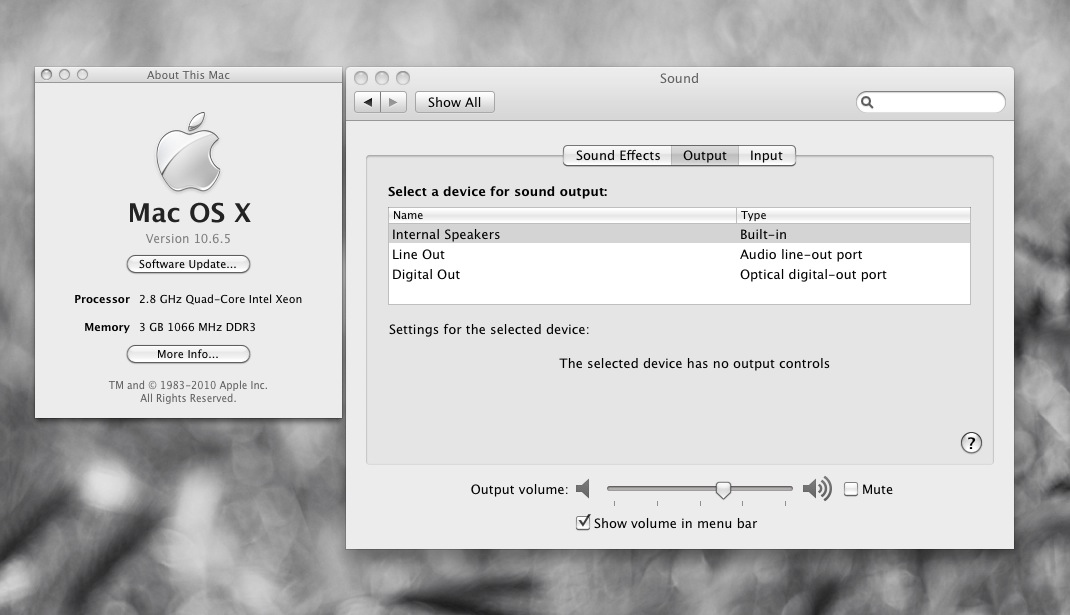Select the Output tab
Viewport: 1070px width, 615px height.
(x=704, y=155)
